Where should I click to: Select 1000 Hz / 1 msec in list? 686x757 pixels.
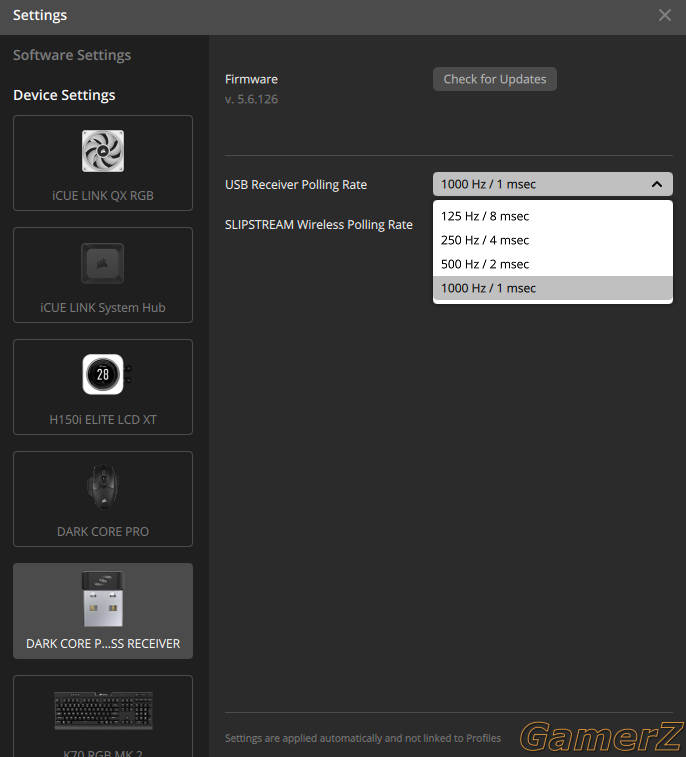553,288
